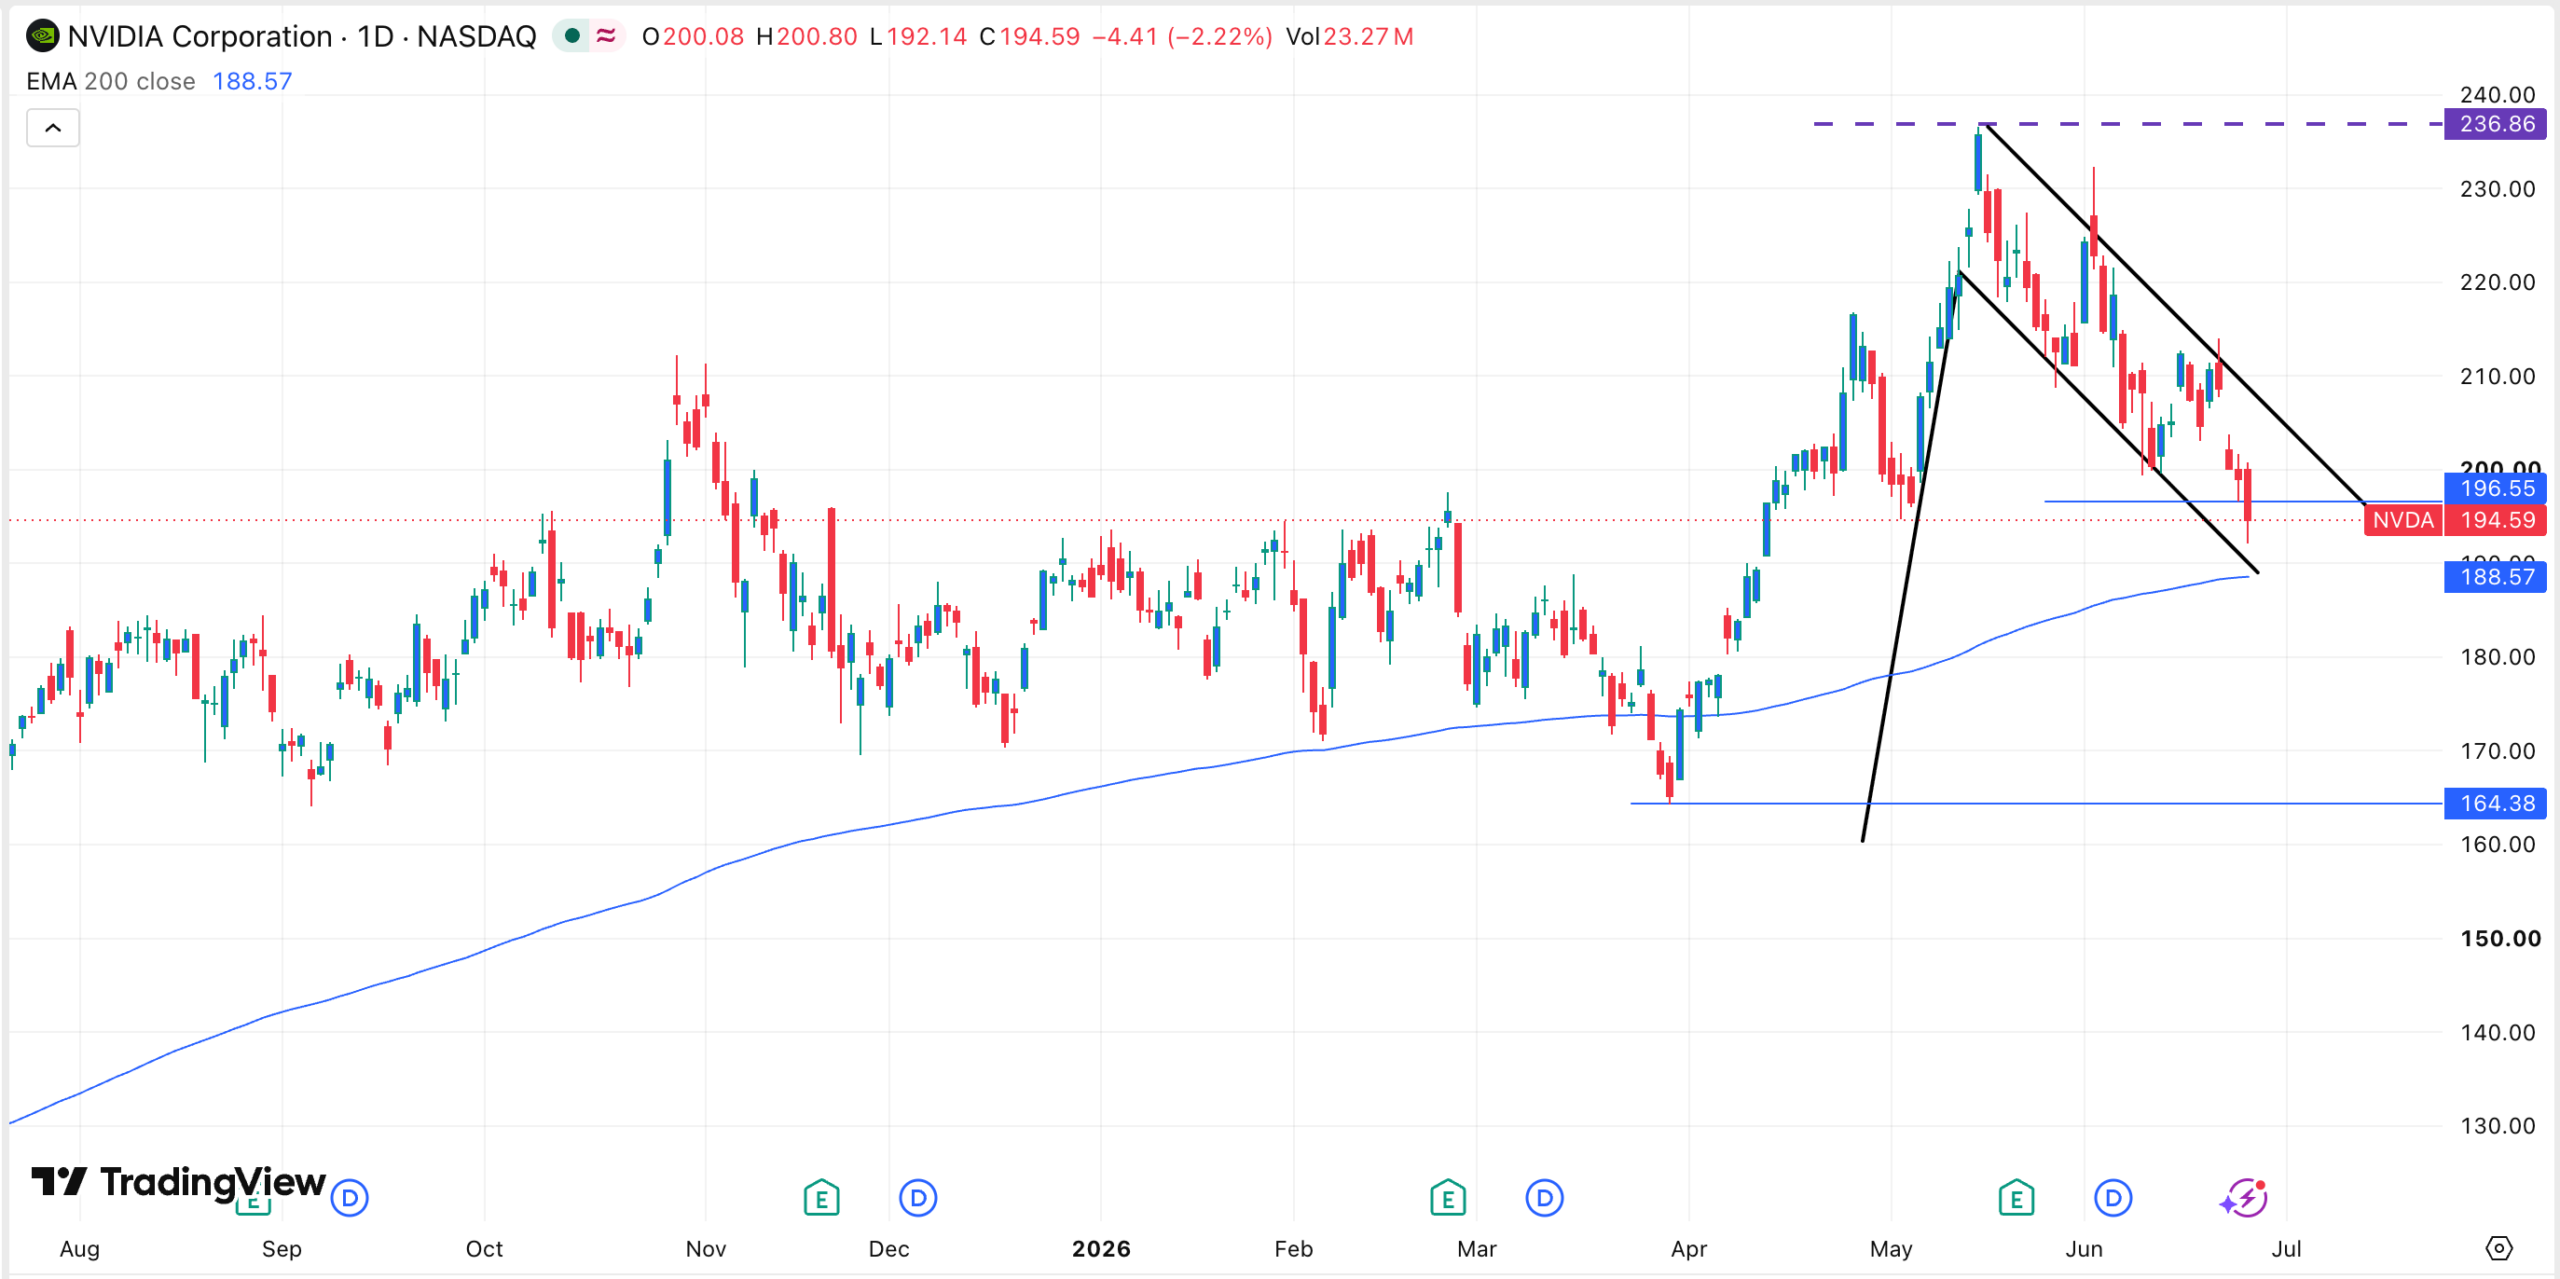Click the Vol 23.27 M volume readout
Screen dimensions: 2560x1279
click(x=1349, y=37)
